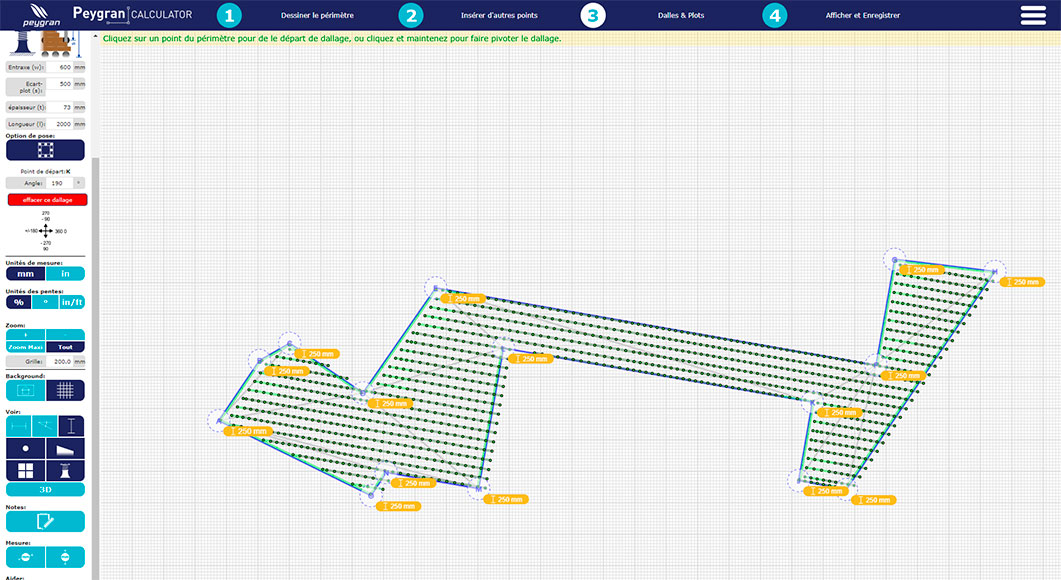Click step 3 circle
1061x580 pixels.
593,15
